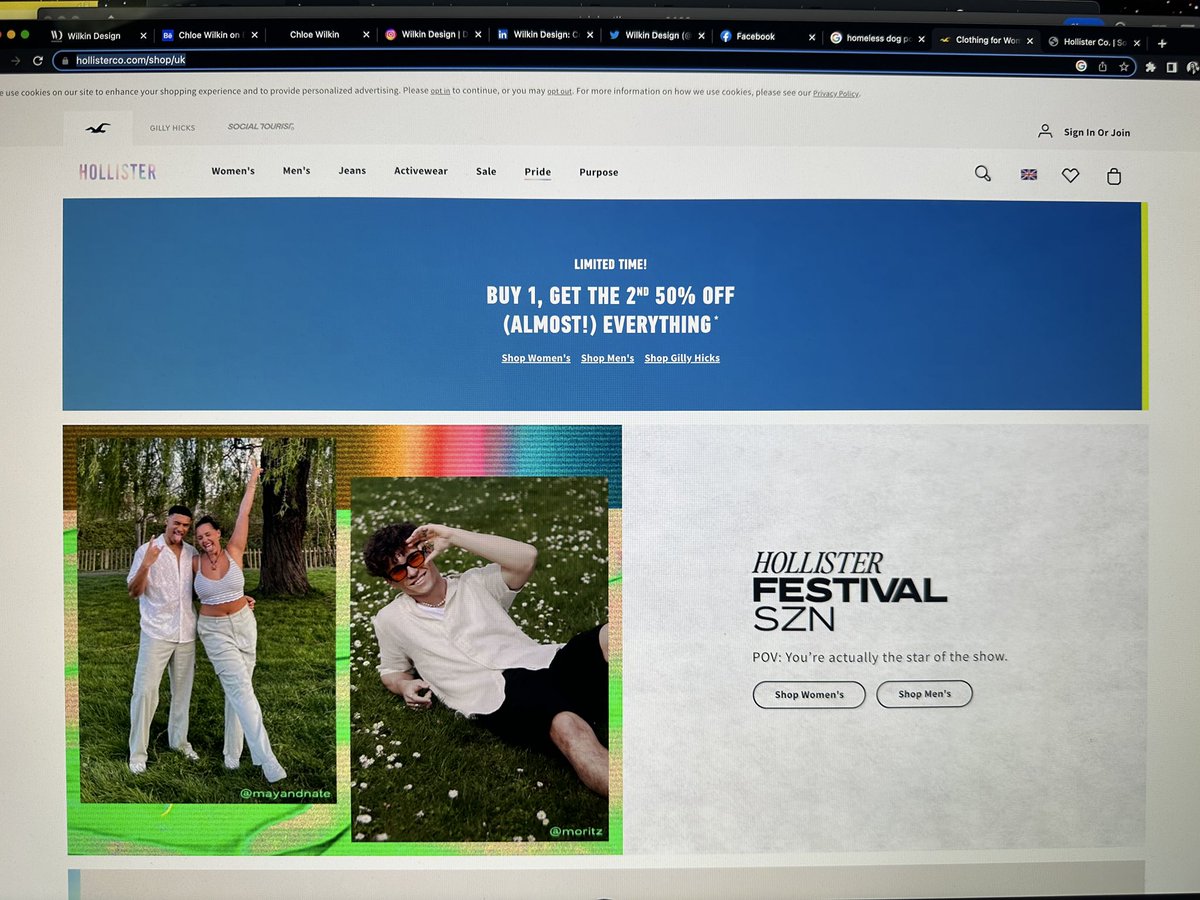Image resolution: width=1200 pixels, height=900 pixels.
Task: Open the Men's menu
Action: coord(296,171)
